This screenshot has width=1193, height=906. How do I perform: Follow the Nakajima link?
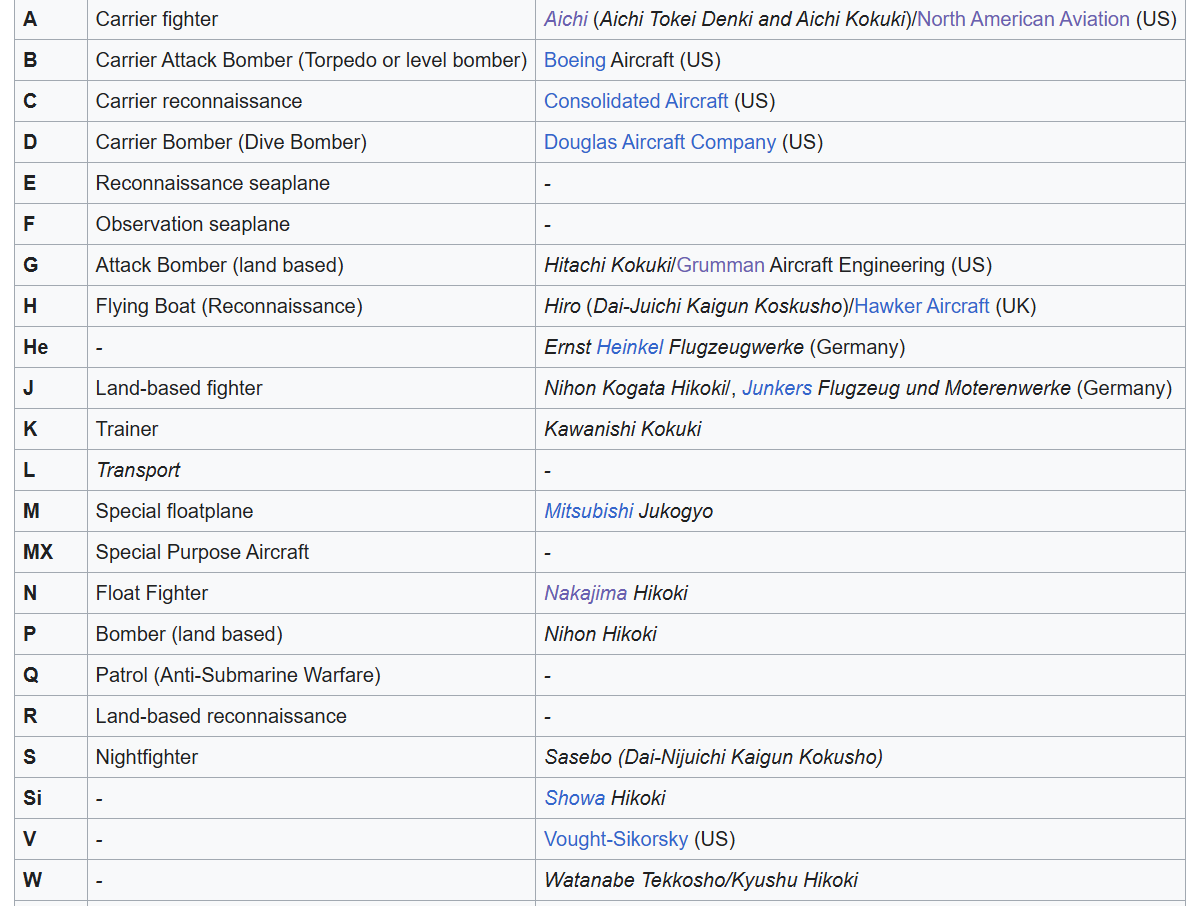[x=585, y=593]
